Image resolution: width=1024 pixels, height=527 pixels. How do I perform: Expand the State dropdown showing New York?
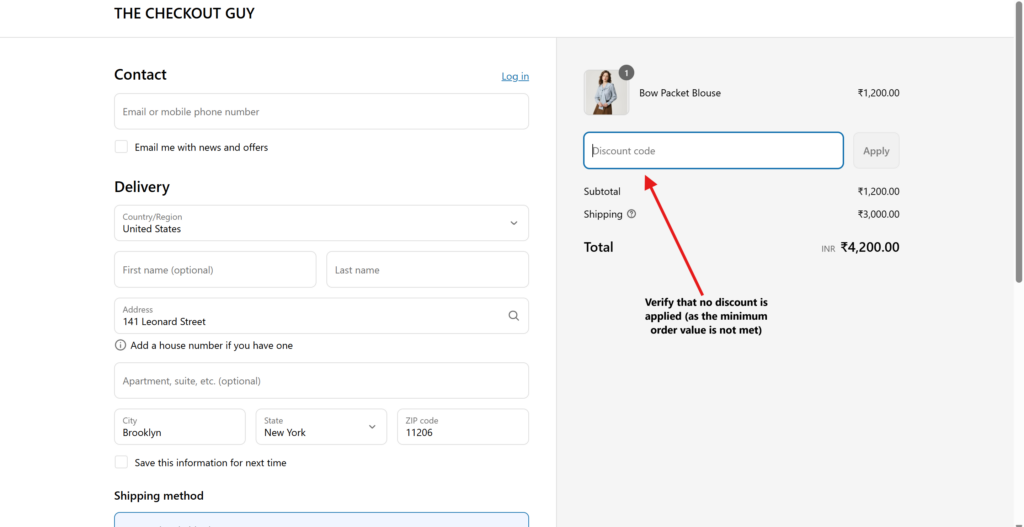pos(321,427)
